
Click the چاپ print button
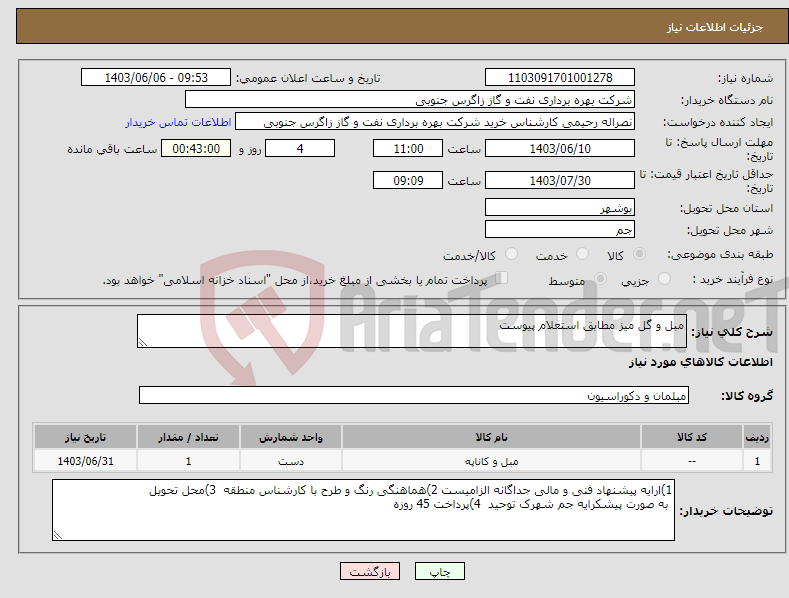[440, 571]
